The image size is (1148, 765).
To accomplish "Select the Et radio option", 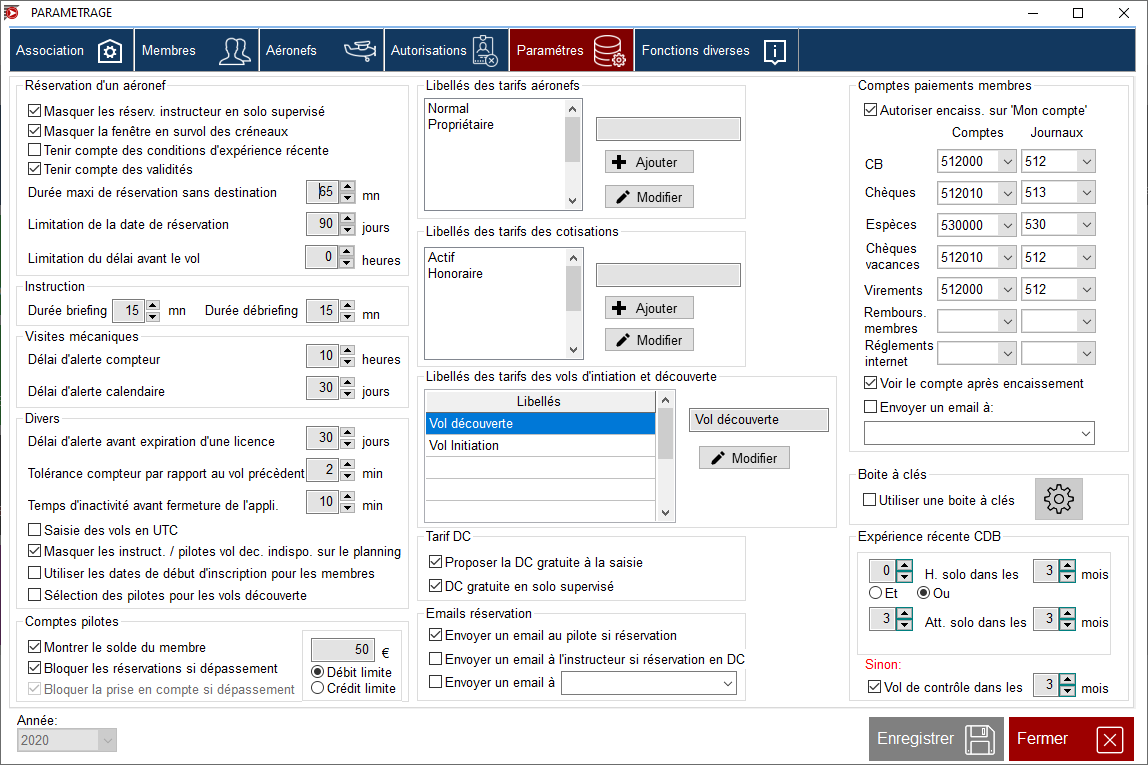I will coord(876,593).
